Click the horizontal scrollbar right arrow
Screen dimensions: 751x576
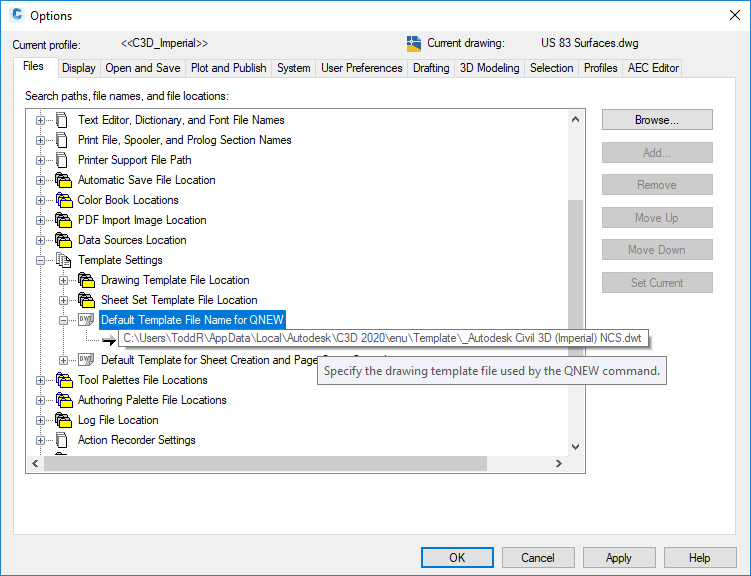558,463
